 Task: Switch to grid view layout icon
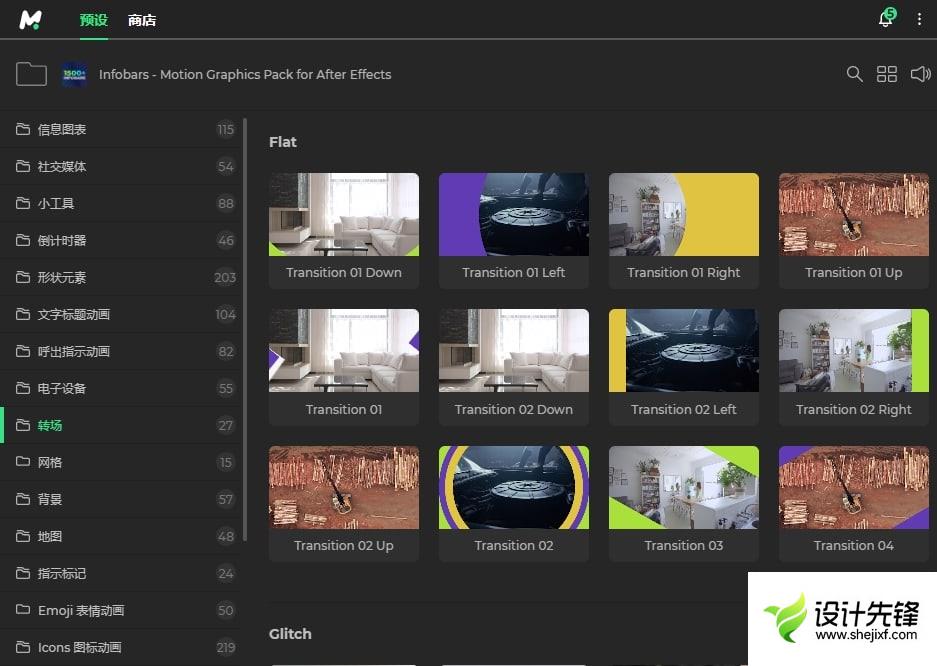pyautogui.click(x=887, y=74)
